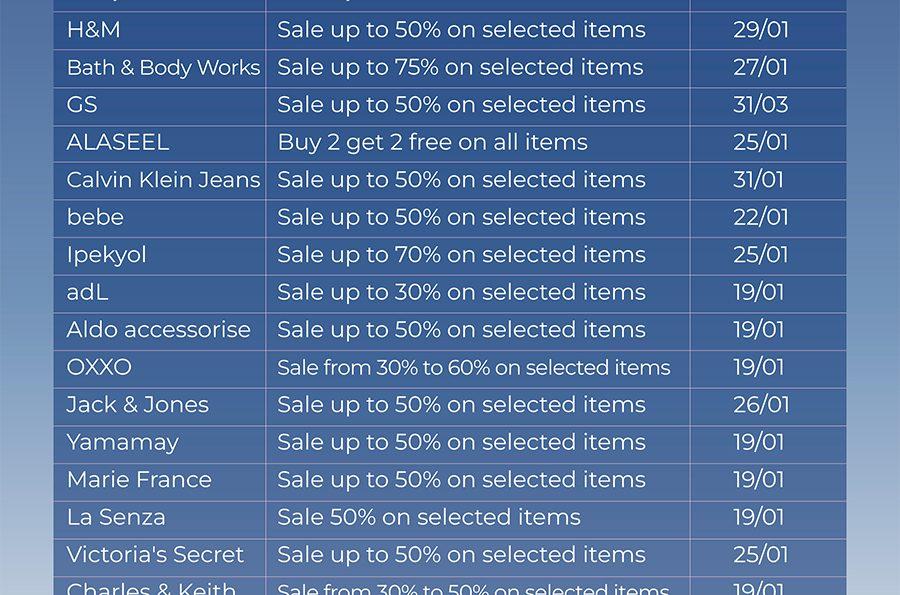The width and height of the screenshot is (900, 595).
Task: Click the GS sale end date 31/03
Action: (x=761, y=105)
